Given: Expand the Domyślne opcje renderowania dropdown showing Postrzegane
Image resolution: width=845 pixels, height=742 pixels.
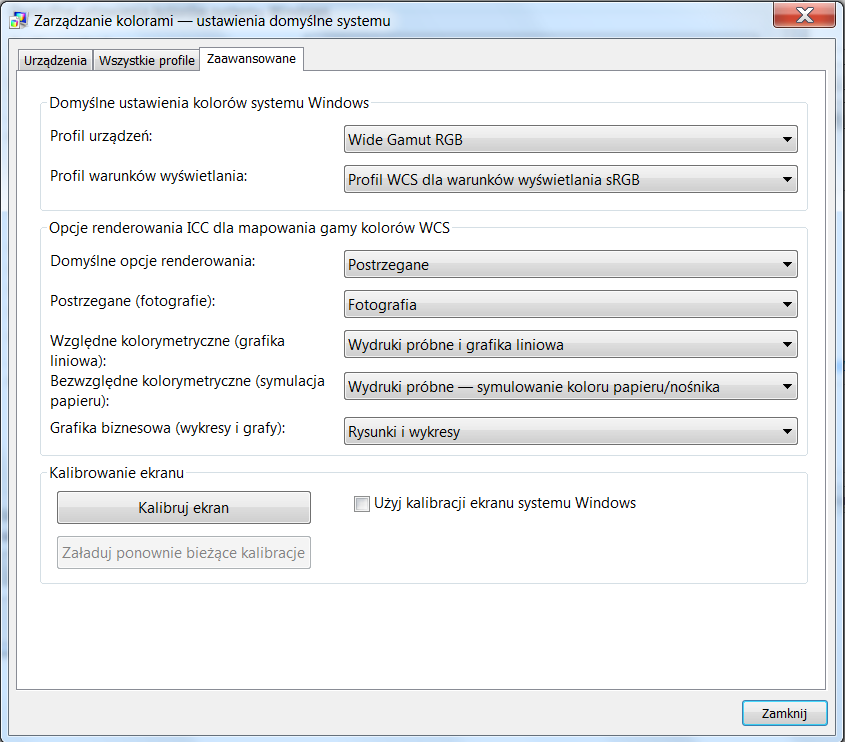Looking at the screenshot, I should [570, 265].
